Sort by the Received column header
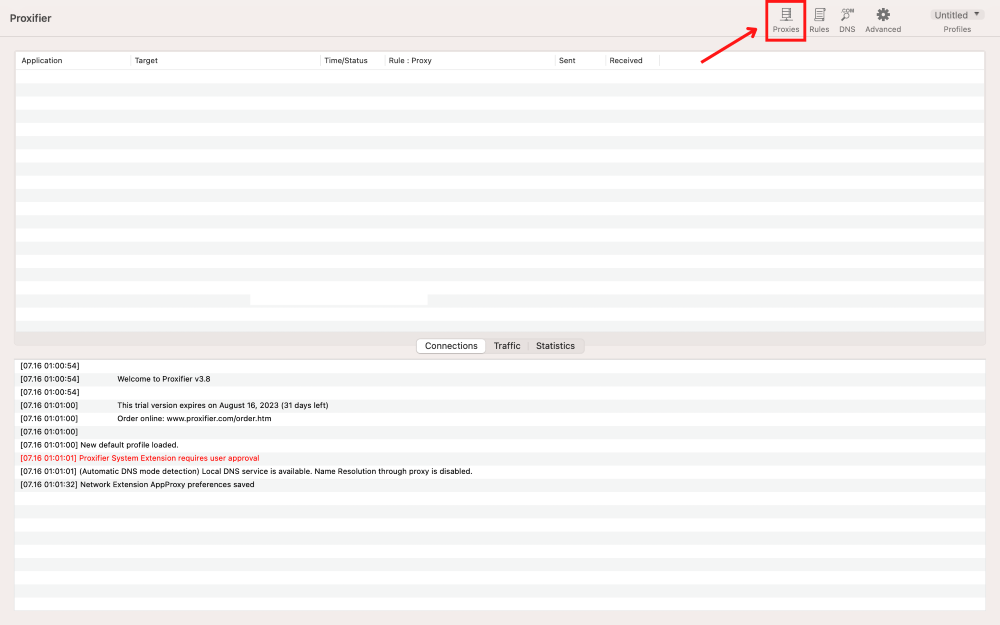The height and width of the screenshot is (625, 1000). [x=632, y=61]
